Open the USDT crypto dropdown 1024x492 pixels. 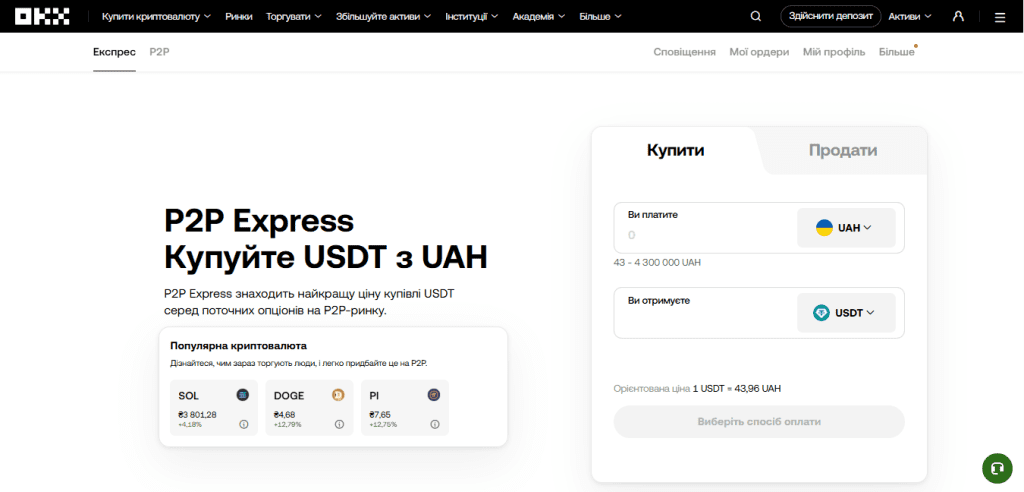point(846,313)
